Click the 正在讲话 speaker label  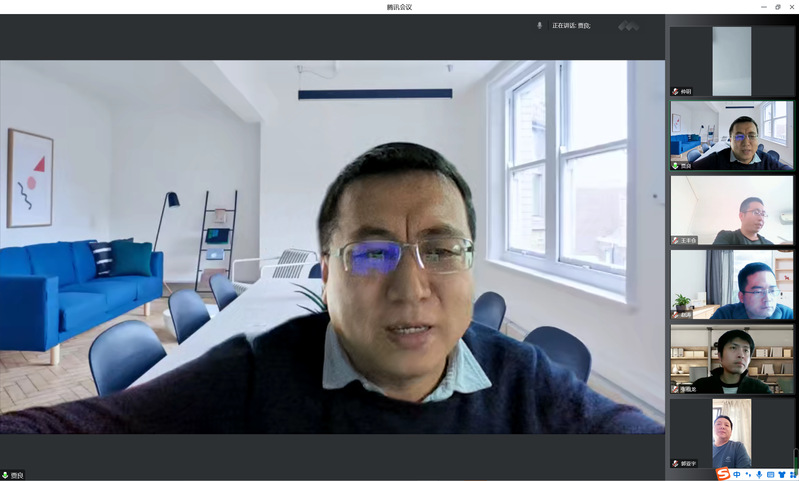tap(570, 25)
